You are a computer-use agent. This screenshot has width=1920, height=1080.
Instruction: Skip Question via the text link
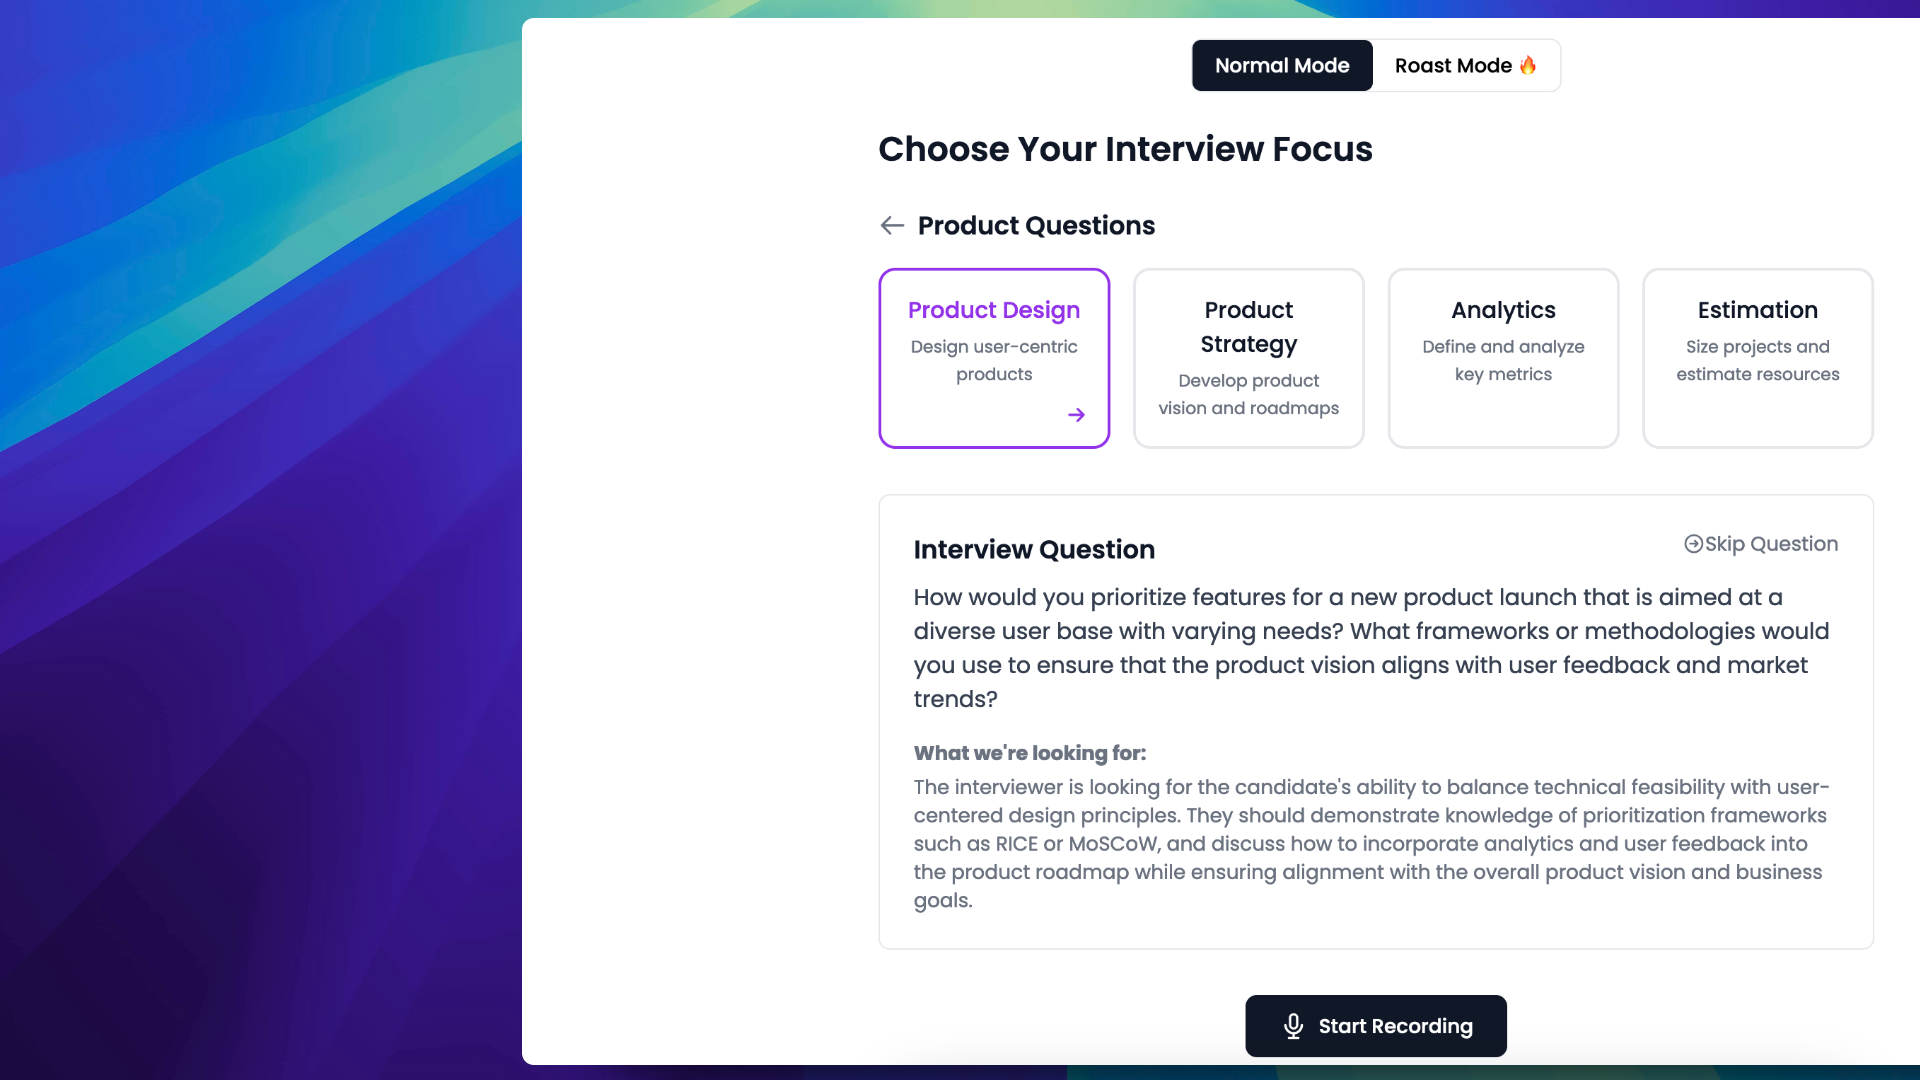[x=1771, y=544]
